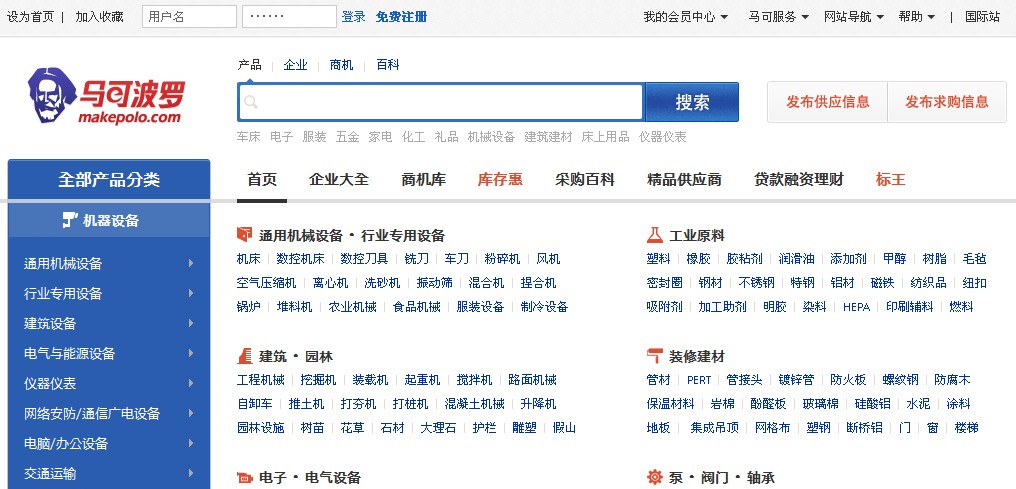Open the 数控机床 category link

[301, 259]
